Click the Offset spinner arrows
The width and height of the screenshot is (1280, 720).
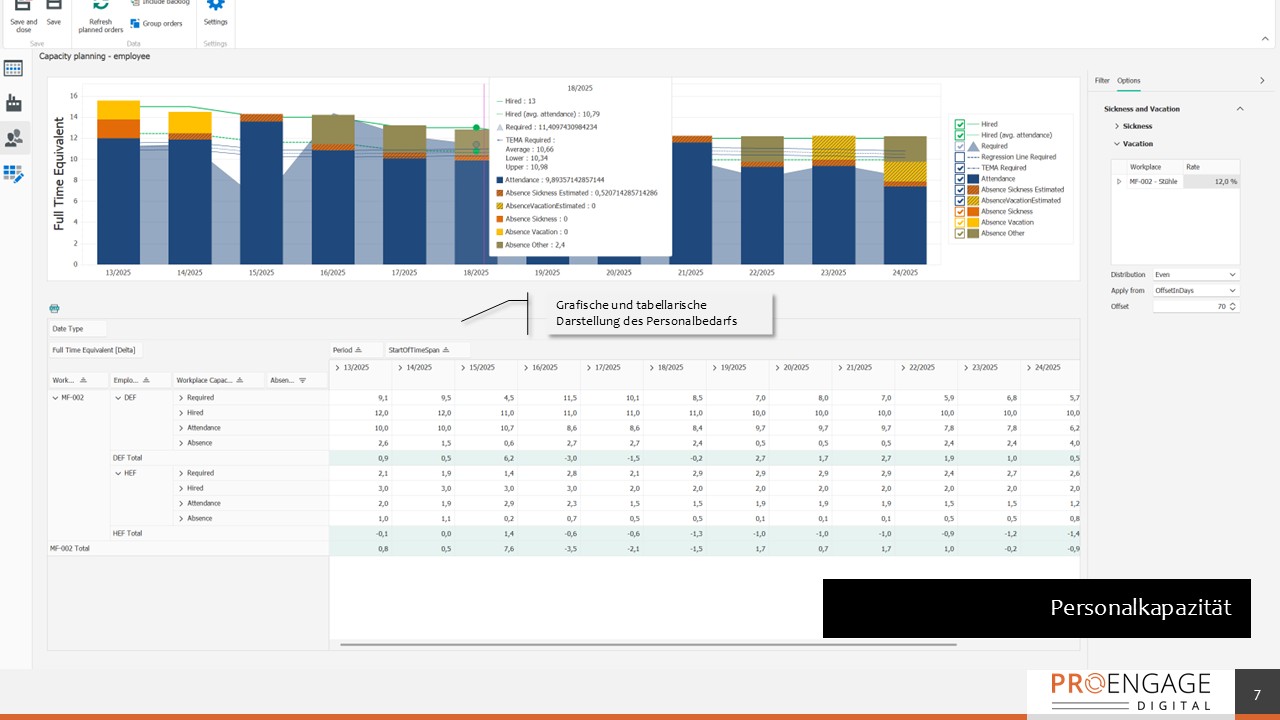point(1233,306)
